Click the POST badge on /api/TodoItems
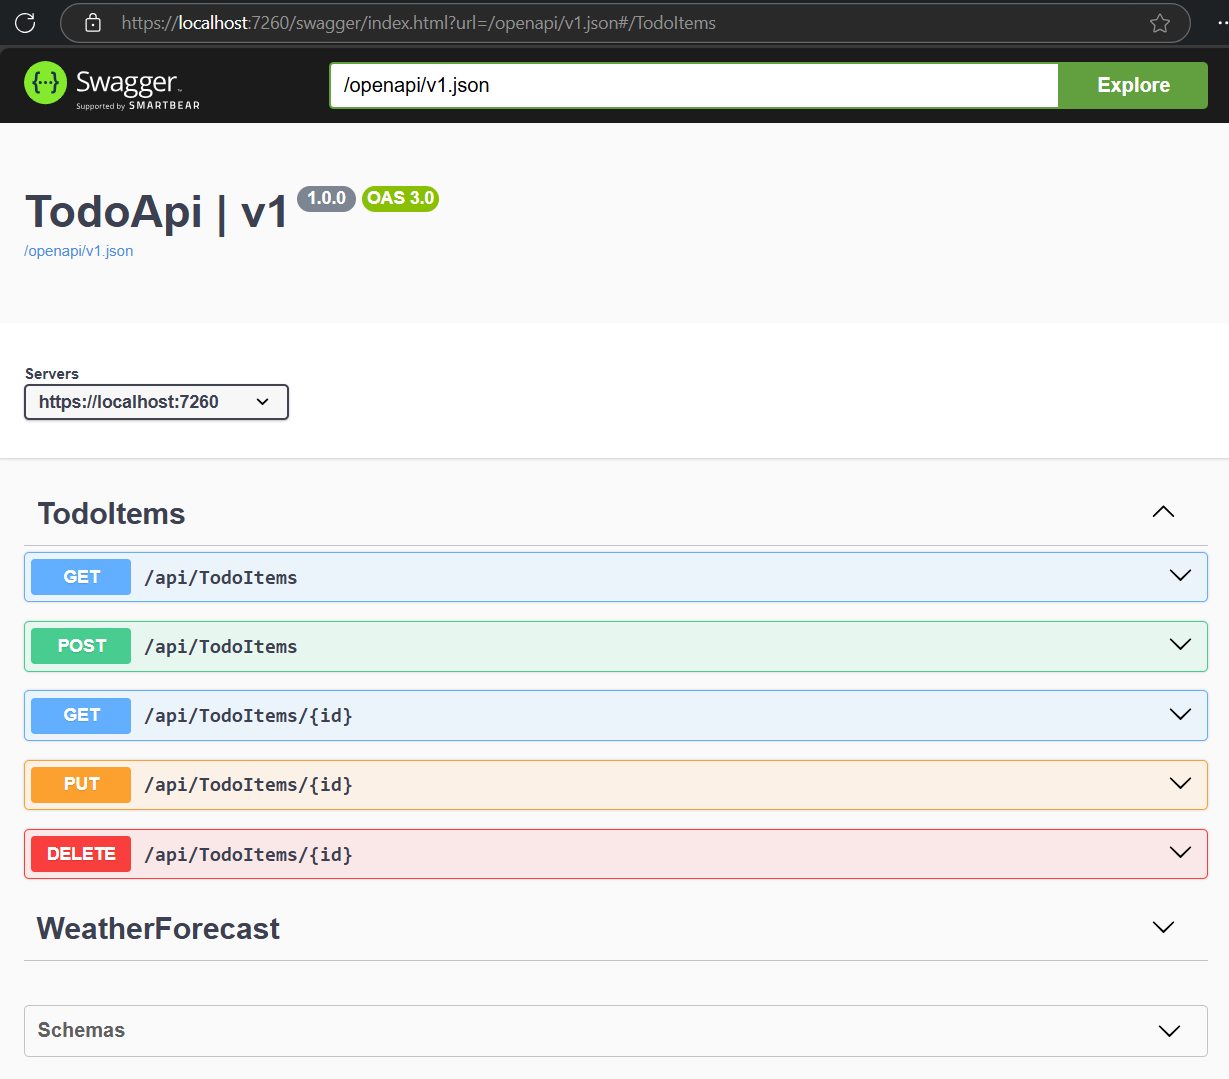 tap(80, 645)
